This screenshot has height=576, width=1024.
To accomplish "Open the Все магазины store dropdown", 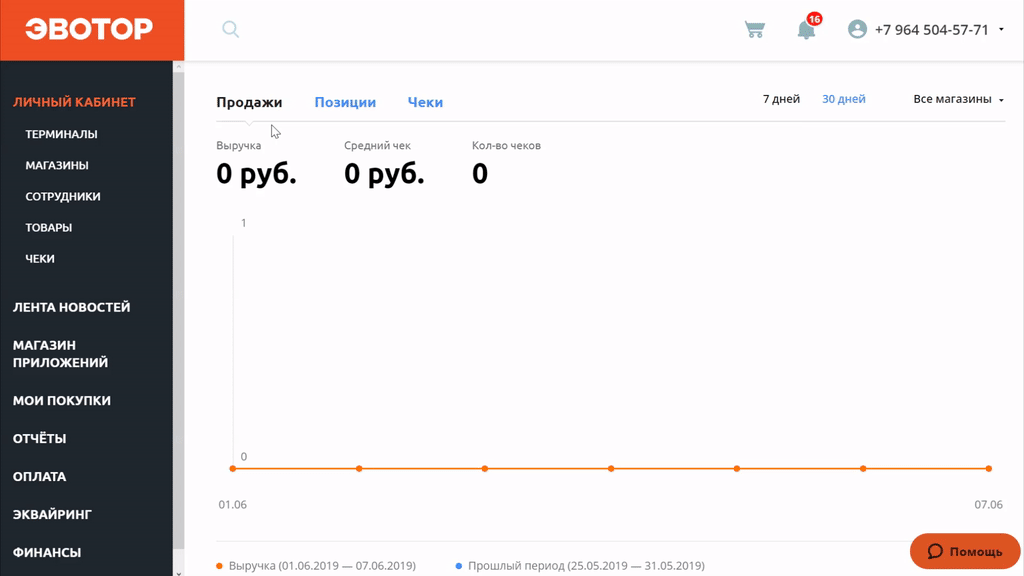I will (x=958, y=99).
